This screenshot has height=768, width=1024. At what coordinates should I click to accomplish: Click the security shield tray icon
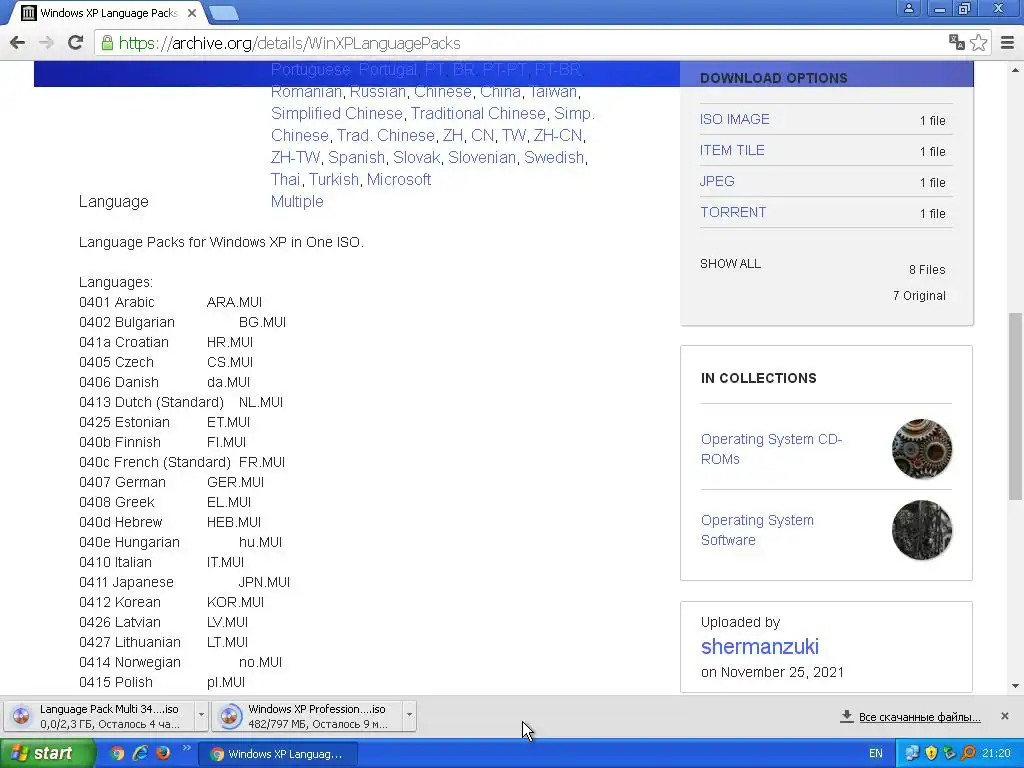pos(932,754)
